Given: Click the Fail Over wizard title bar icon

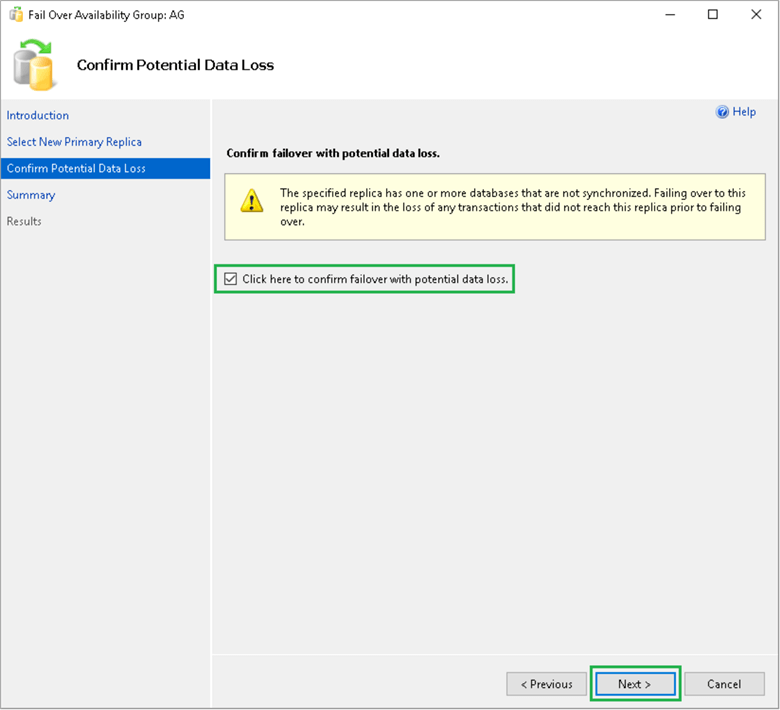Looking at the screenshot, I should pyautogui.click(x=15, y=15).
